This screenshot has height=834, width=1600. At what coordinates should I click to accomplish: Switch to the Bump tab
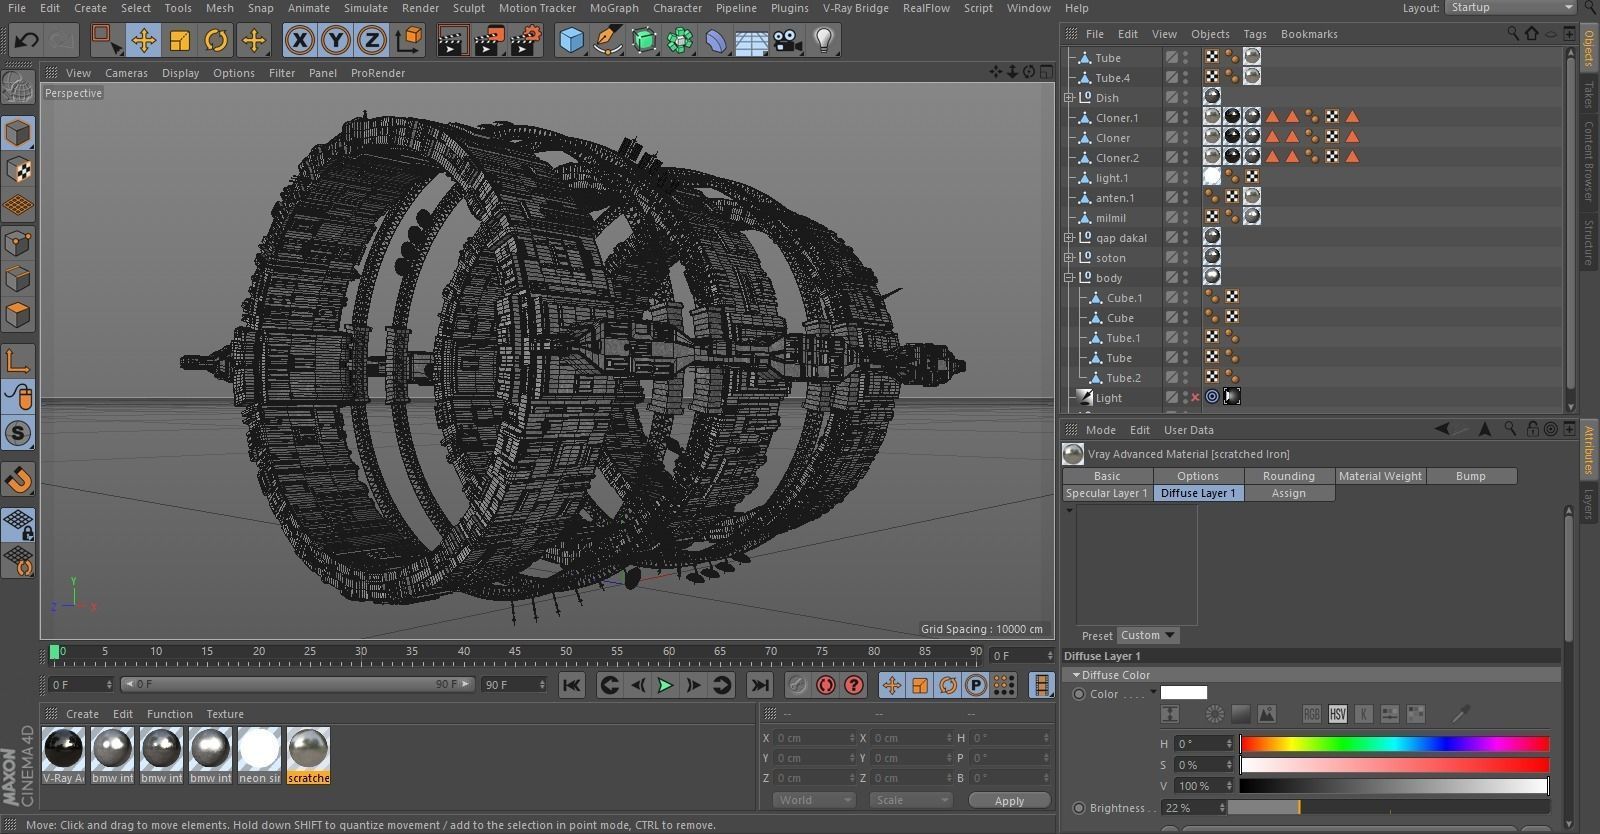pyautogui.click(x=1471, y=476)
